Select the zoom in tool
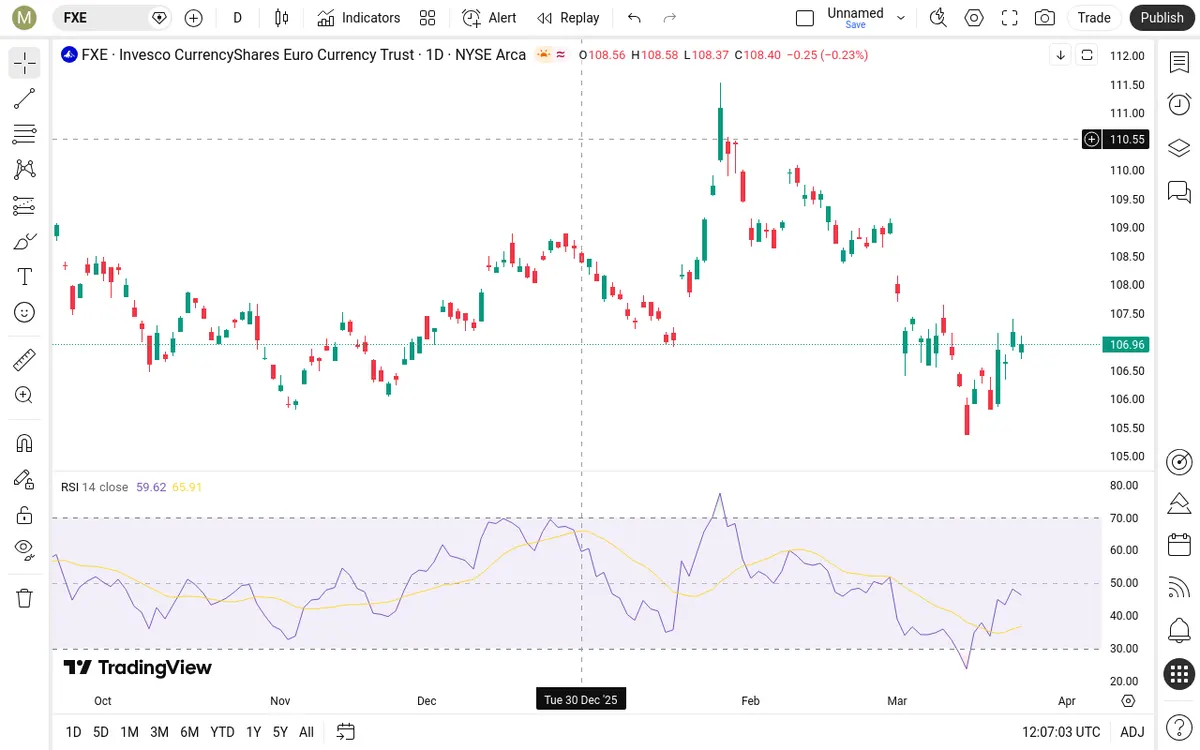This screenshot has height=750, width=1200. [x=25, y=395]
